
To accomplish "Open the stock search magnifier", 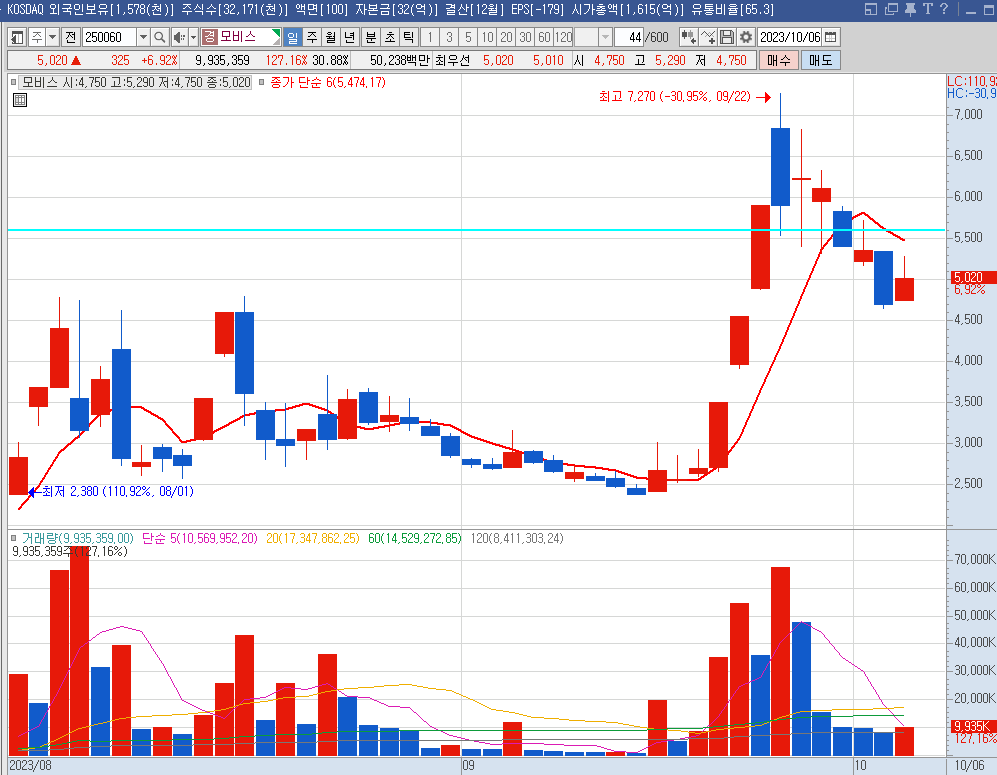I will coord(160,38).
